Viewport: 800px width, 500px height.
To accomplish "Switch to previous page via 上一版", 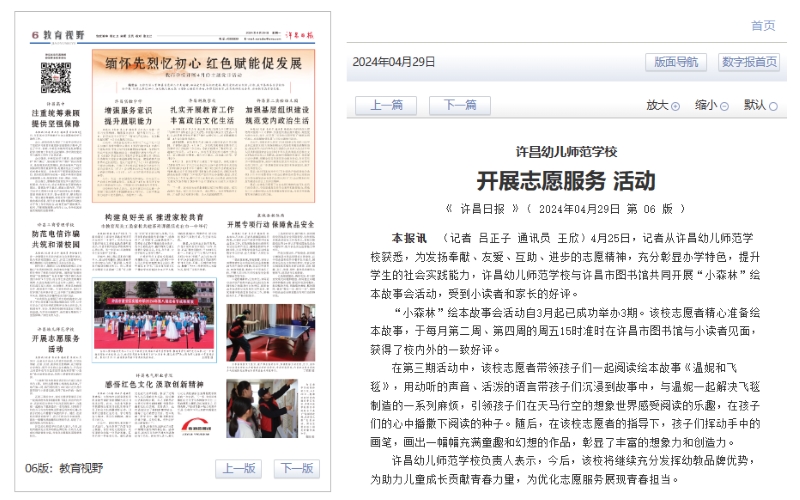I will (x=237, y=468).
